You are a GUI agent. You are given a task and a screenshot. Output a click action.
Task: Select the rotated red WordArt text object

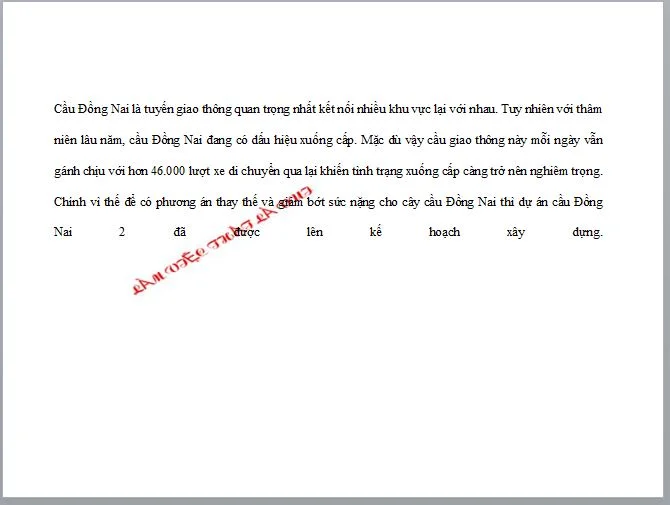pos(222,241)
